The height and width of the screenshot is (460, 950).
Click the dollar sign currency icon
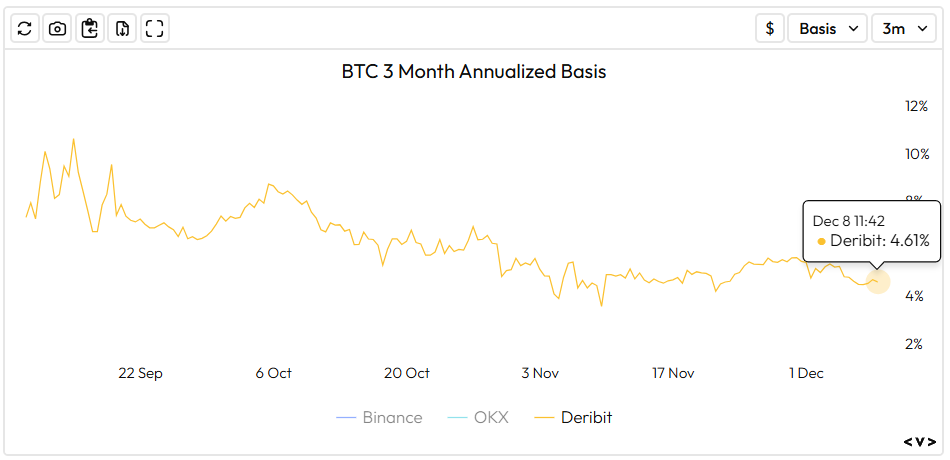point(769,28)
